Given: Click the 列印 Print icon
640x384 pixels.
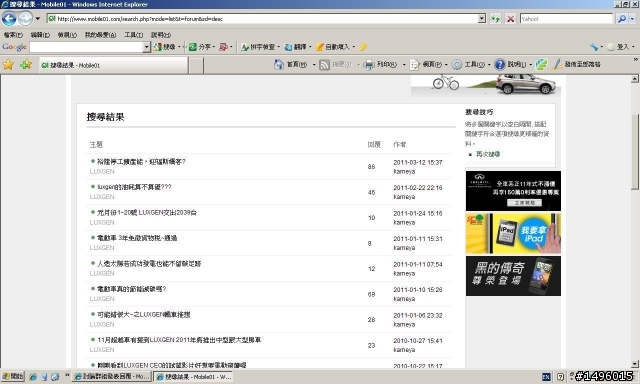Looking at the screenshot, I should 369,65.
